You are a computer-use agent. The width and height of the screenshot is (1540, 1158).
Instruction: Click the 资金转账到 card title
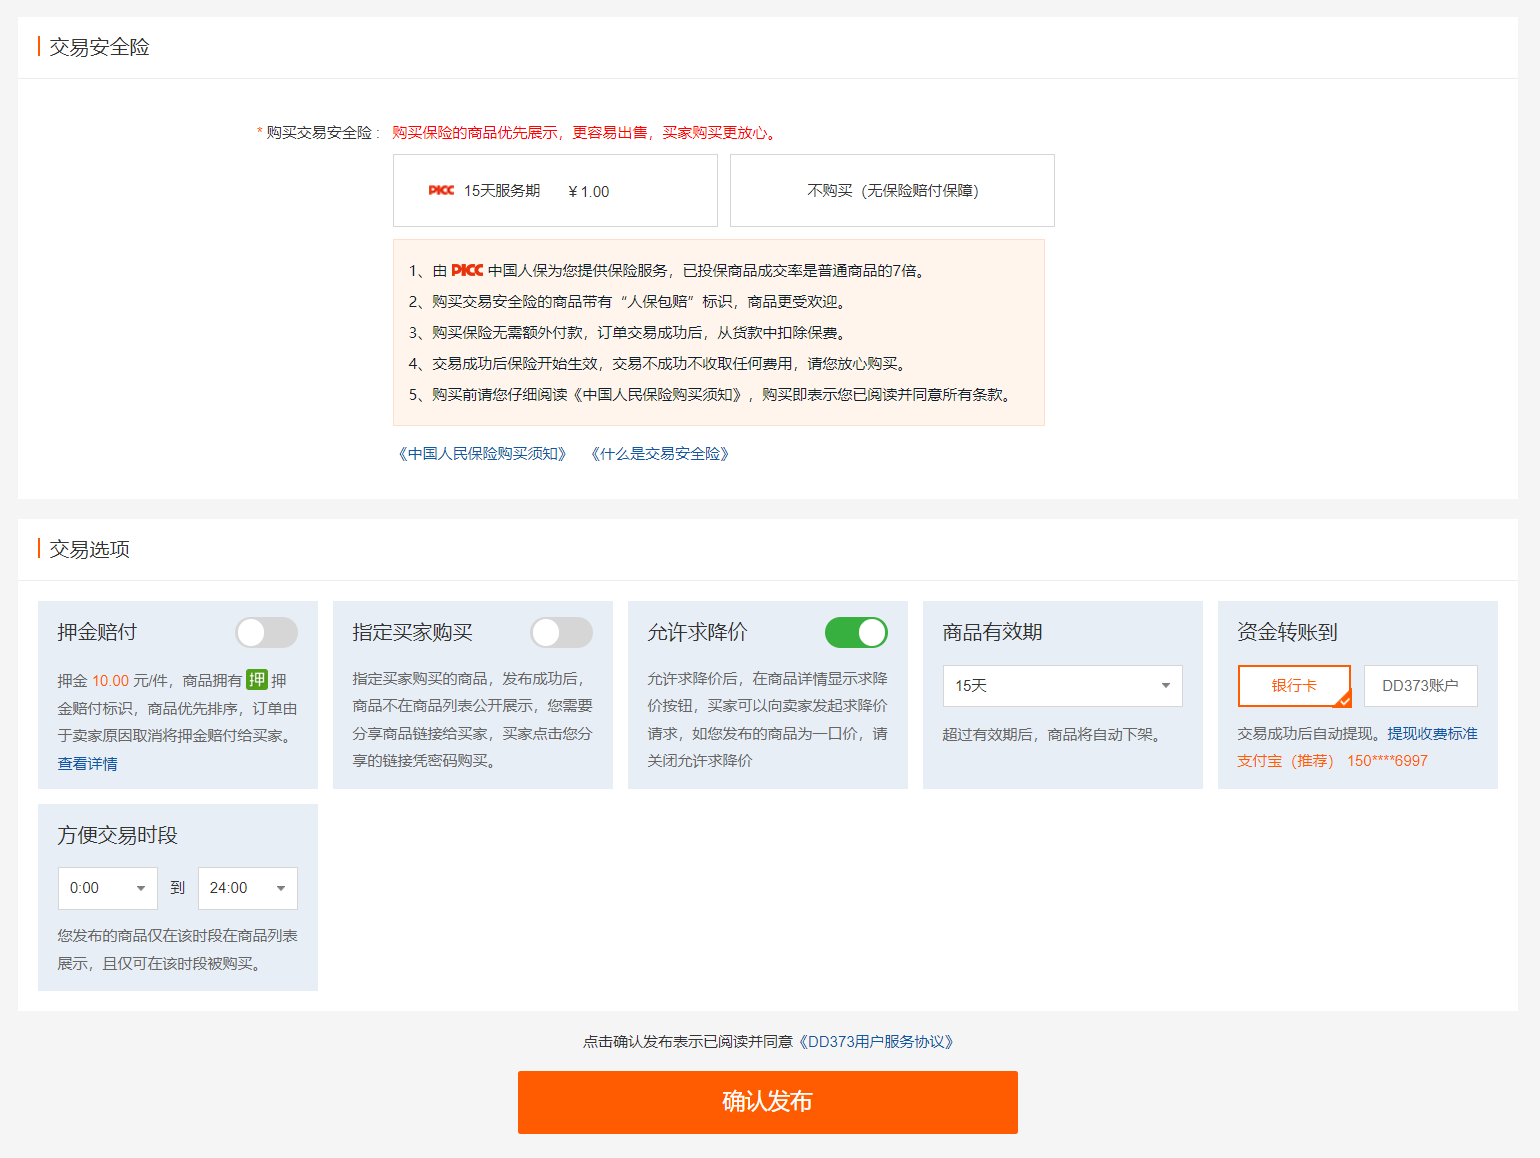pos(1287,632)
